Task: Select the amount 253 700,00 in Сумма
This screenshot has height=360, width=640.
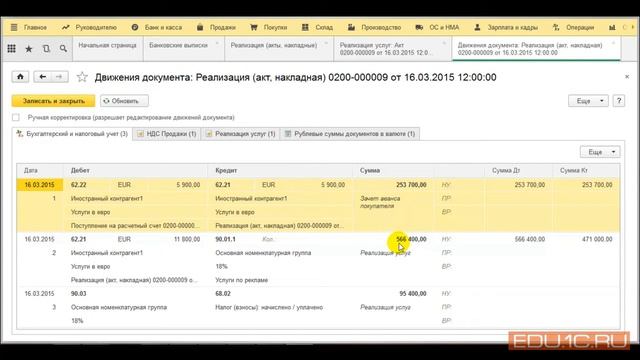Action: (x=411, y=185)
